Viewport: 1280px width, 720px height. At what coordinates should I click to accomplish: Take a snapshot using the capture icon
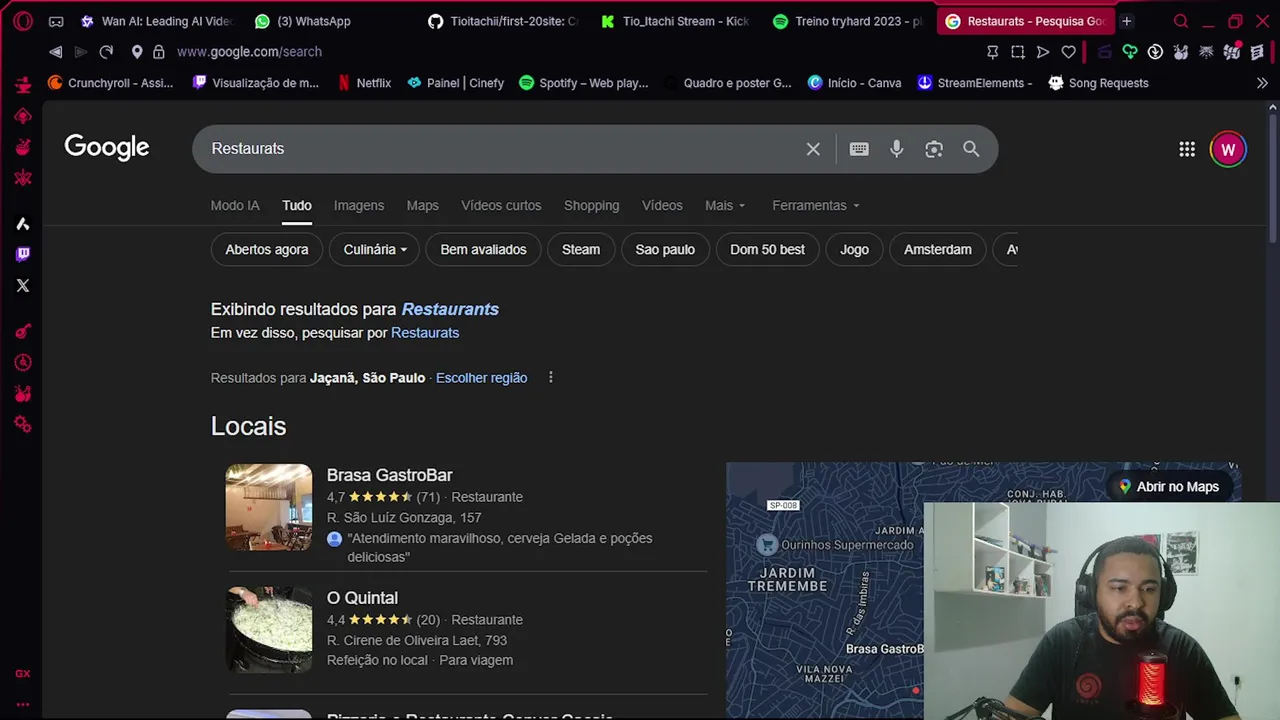[1017, 52]
